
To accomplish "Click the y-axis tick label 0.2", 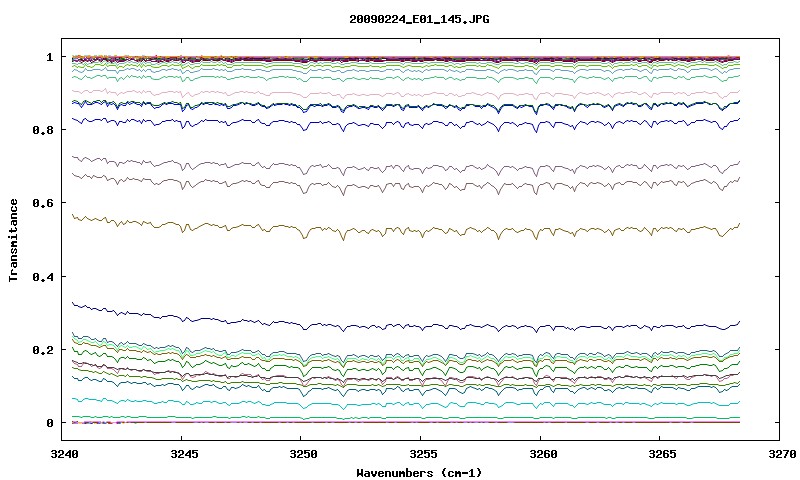I will click(43, 349).
